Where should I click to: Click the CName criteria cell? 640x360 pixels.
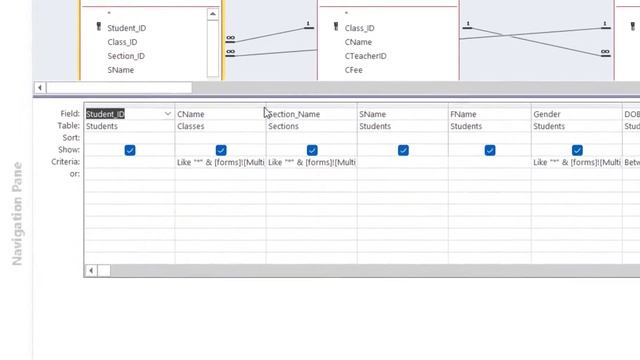click(x=220, y=162)
